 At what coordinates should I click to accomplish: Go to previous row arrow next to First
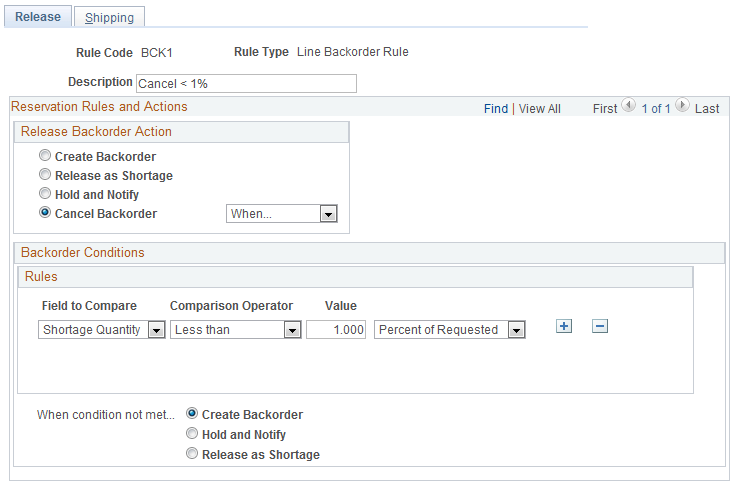[x=629, y=105]
